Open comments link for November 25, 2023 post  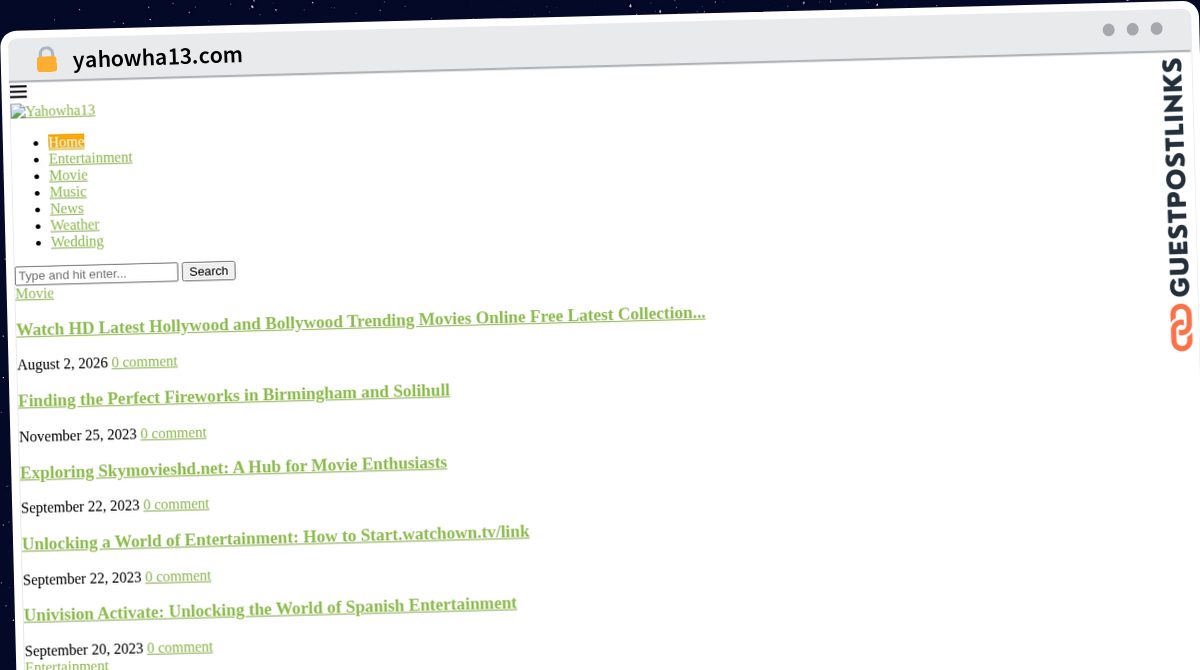coord(174,433)
